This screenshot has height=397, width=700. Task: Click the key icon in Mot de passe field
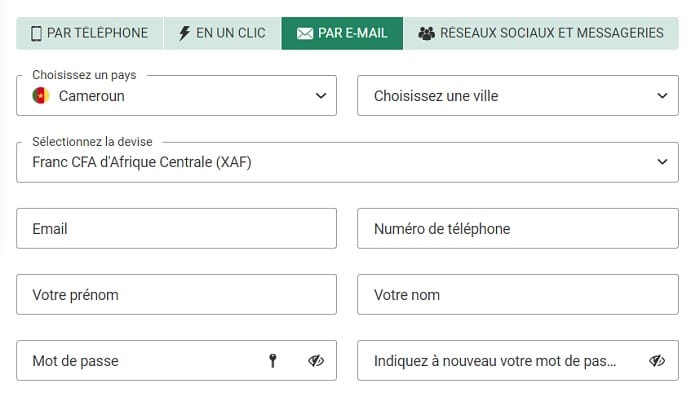273,360
